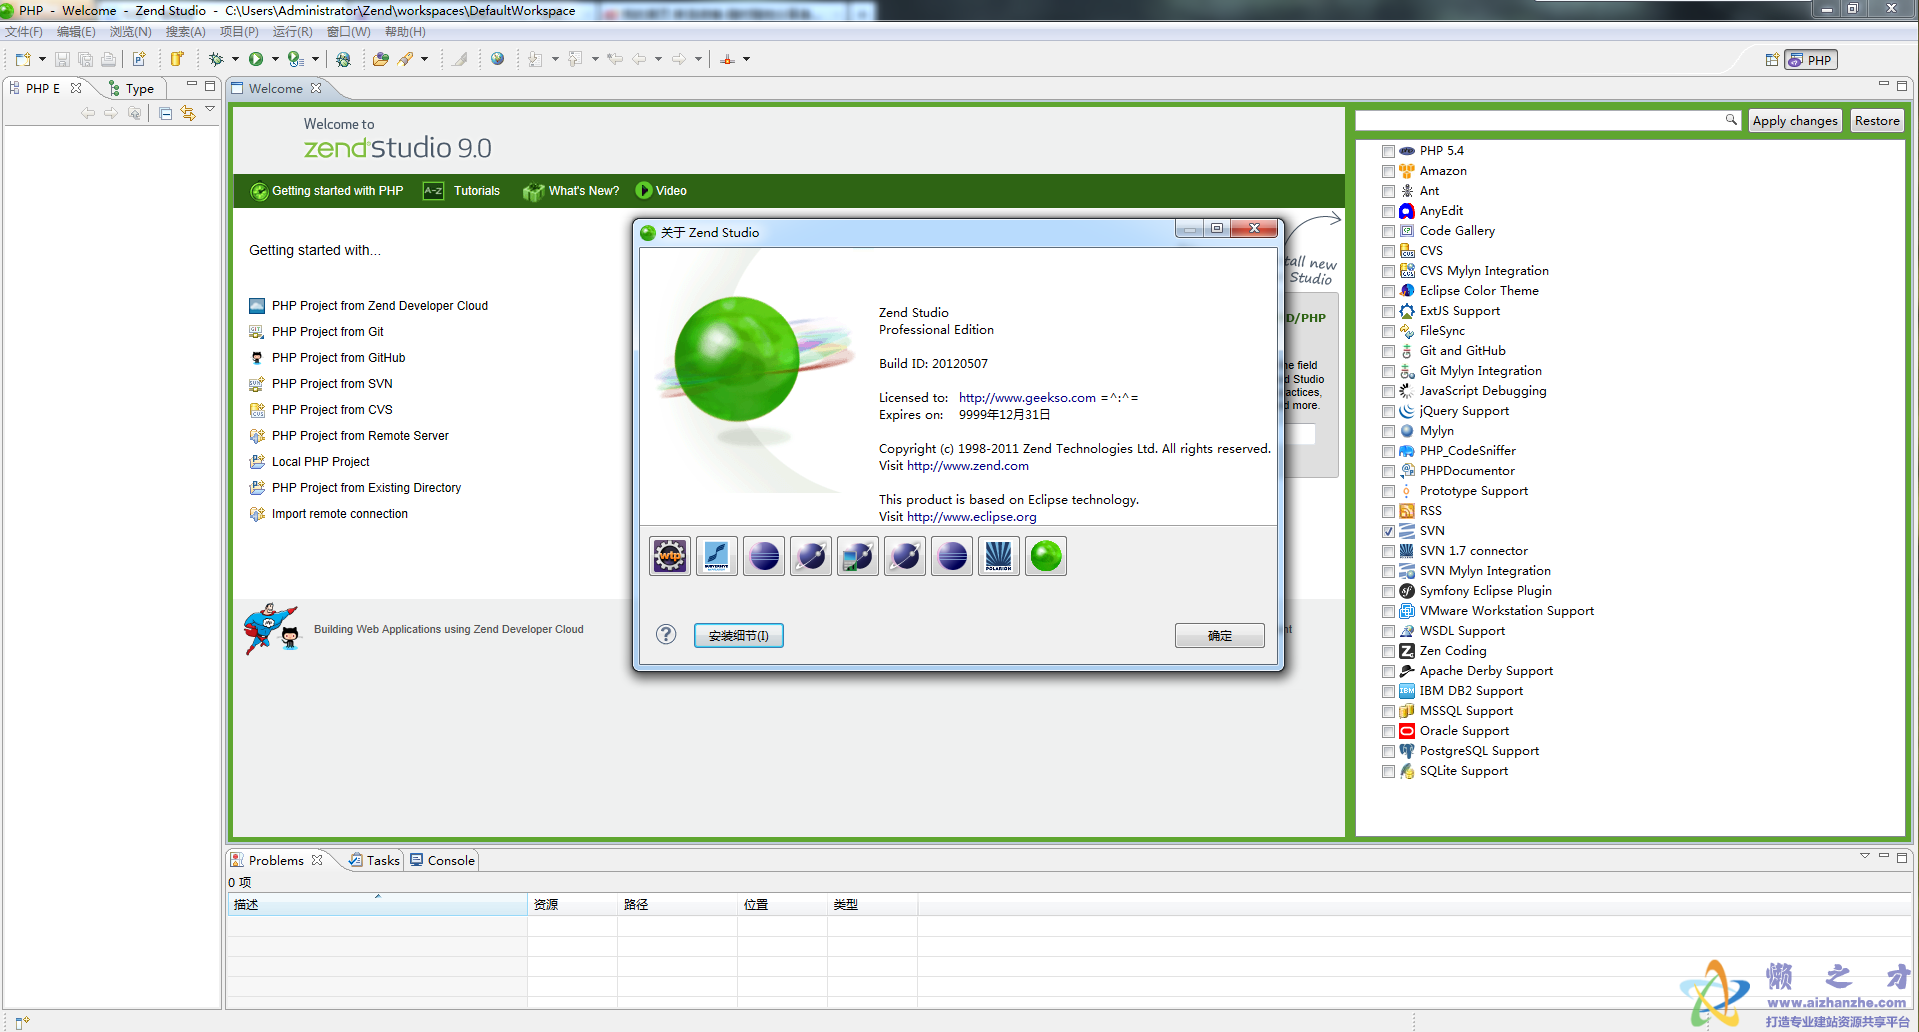Screen dimensions: 1919x1032
Task: Click the green Run toolbar icon
Action: (256, 60)
